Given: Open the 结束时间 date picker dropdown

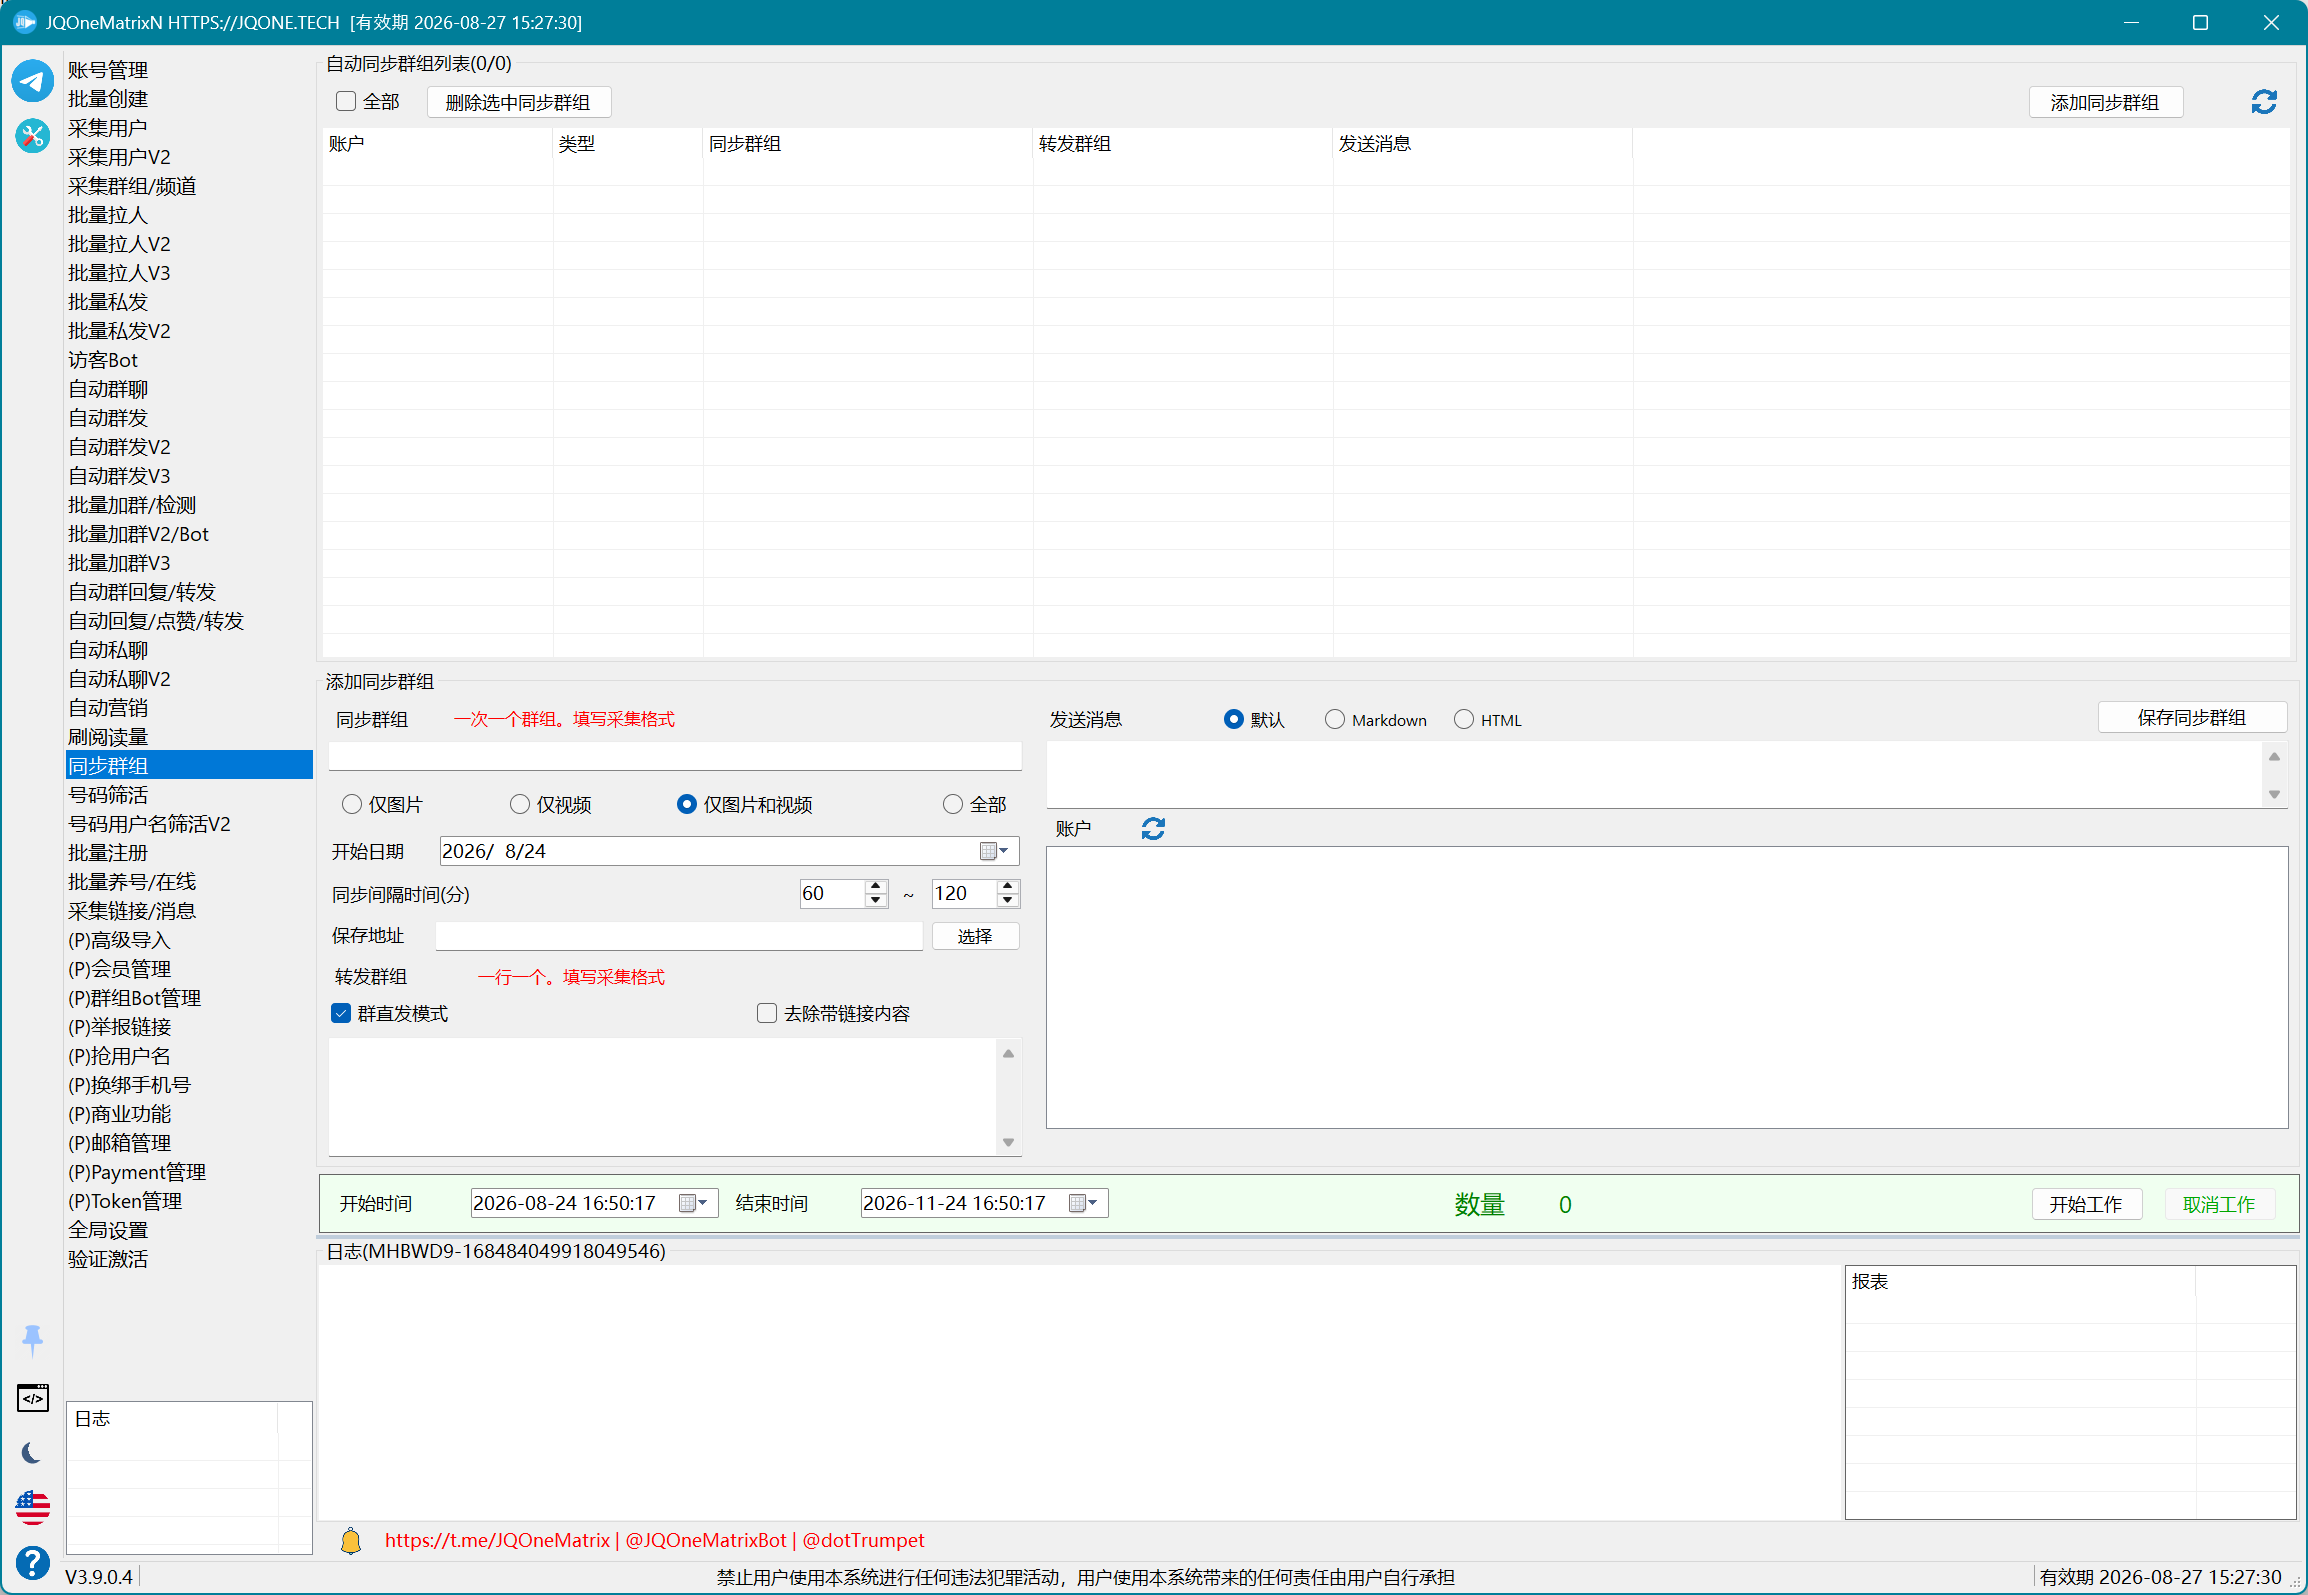Looking at the screenshot, I should click(1084, 1203).
